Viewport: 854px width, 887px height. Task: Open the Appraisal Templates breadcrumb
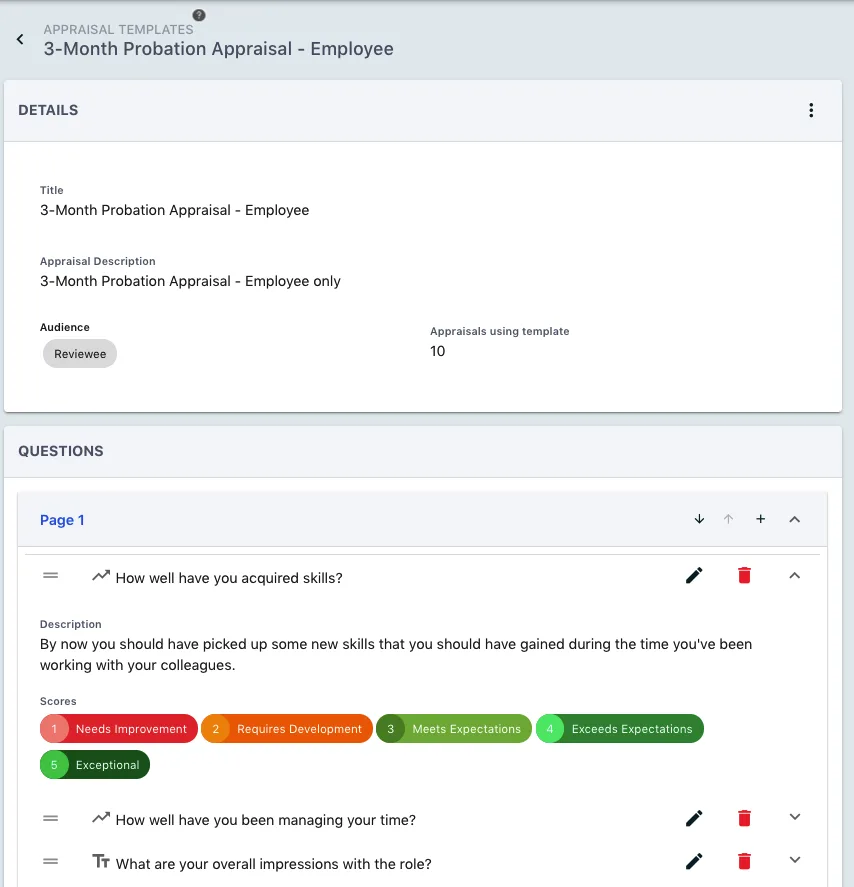coord(118,29)
